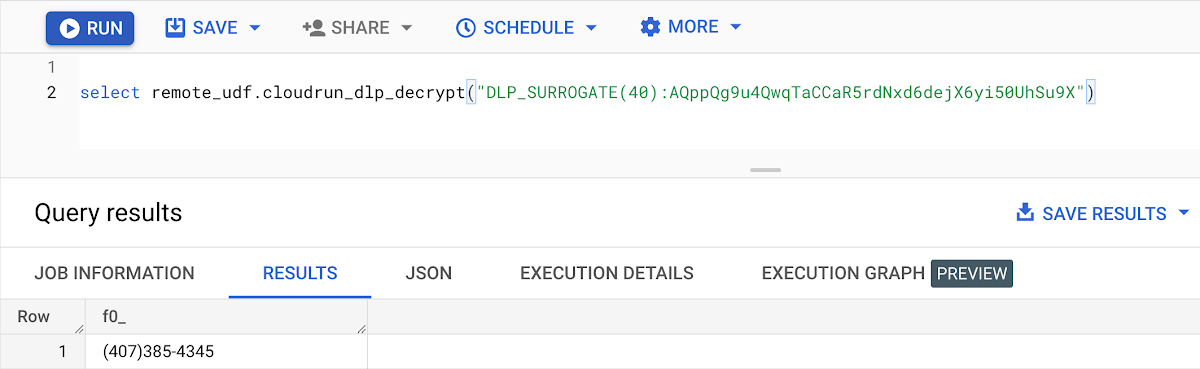Click the SAVE text label

pyautogui.click(x=215, y=28)
